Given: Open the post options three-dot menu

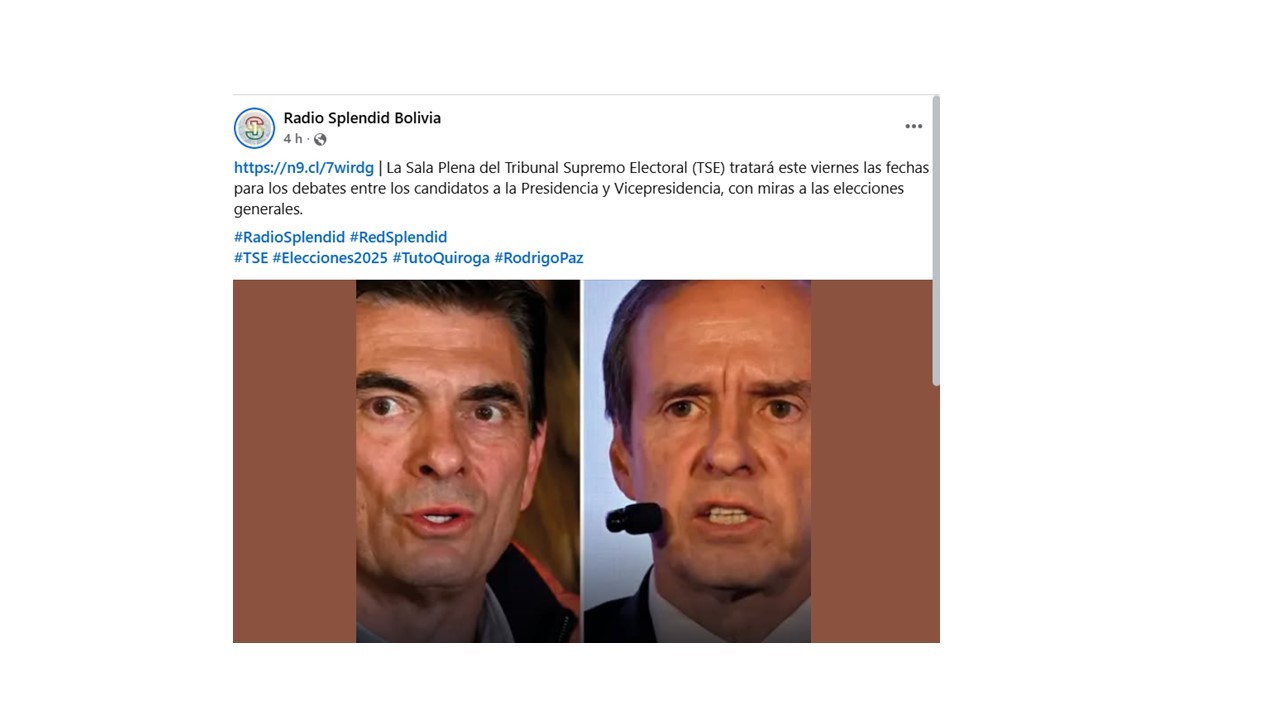Looking at the screenshot, I should point(913,126).
